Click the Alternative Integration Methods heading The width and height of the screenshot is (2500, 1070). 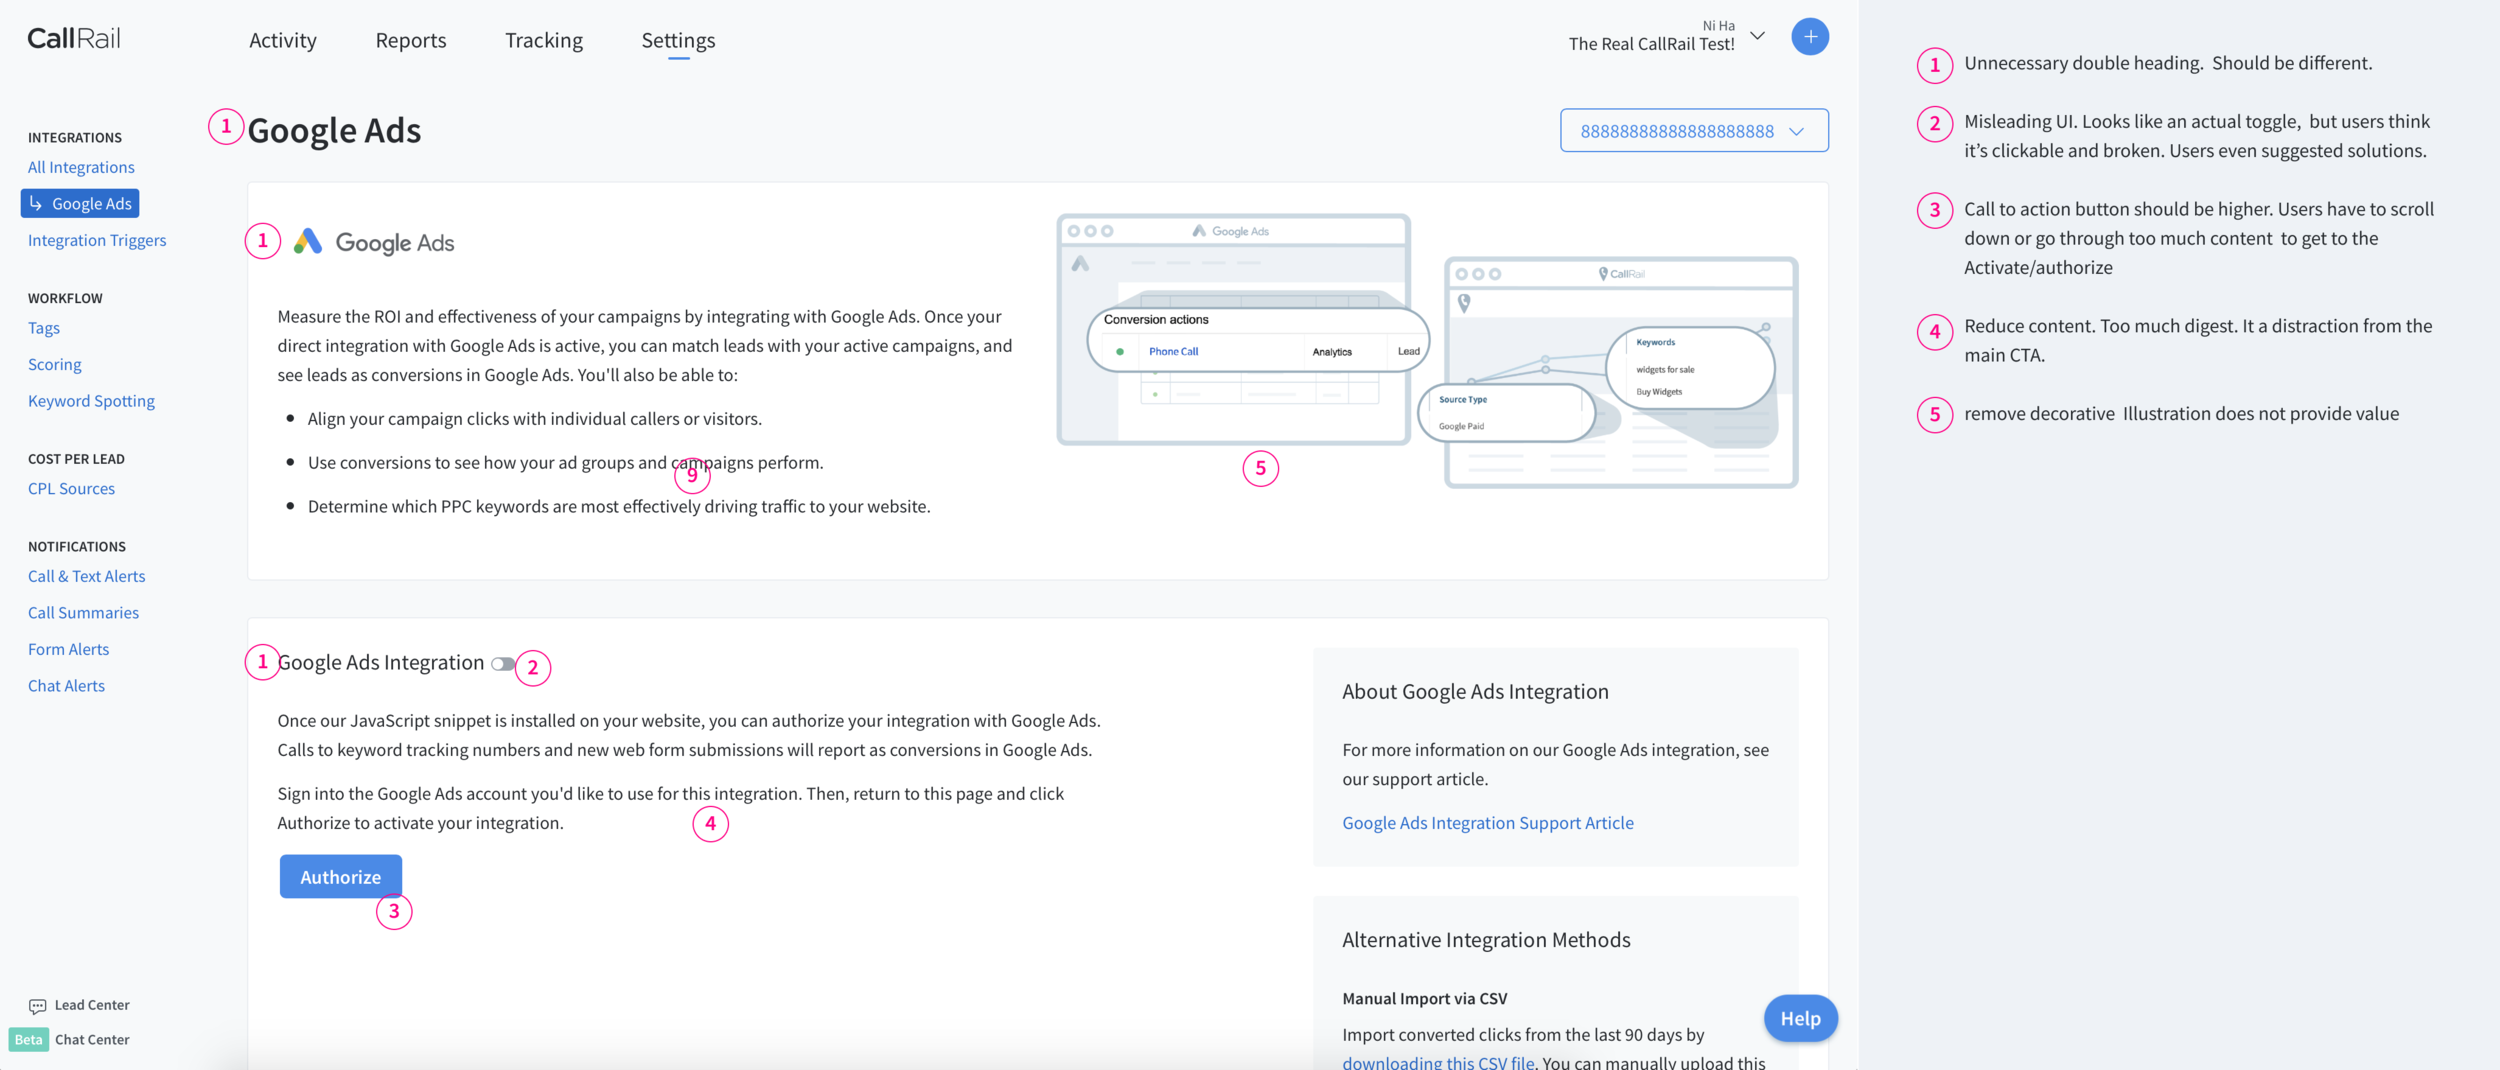1486,940
